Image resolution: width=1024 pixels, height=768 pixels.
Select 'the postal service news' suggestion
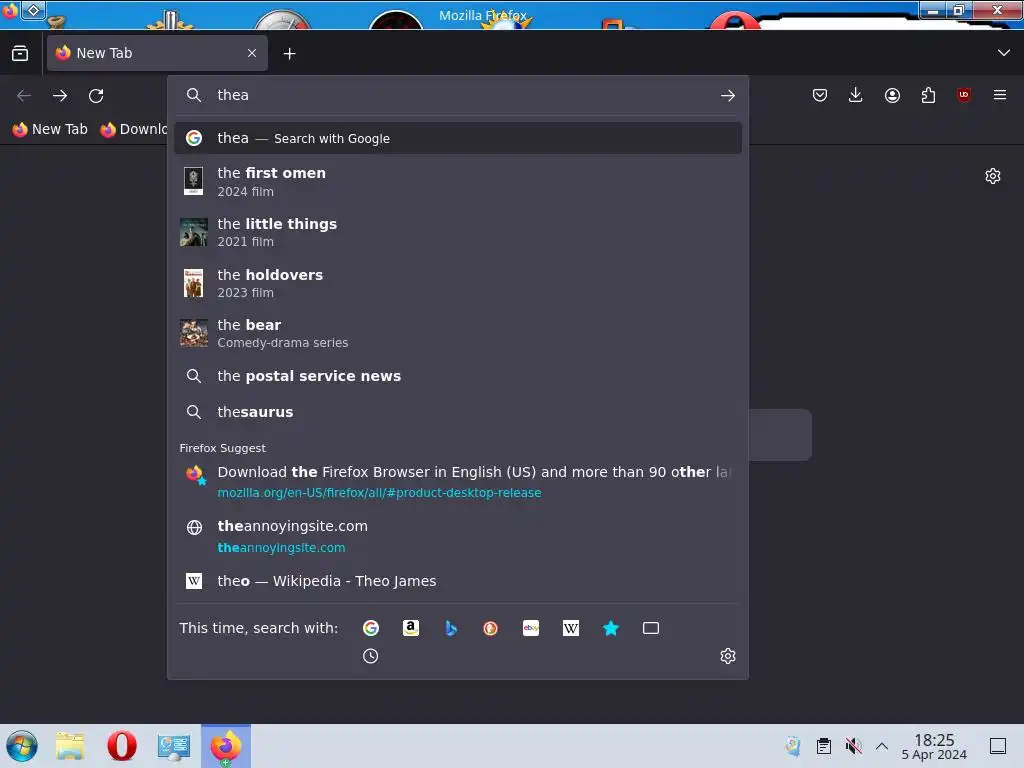click(458, 376)
